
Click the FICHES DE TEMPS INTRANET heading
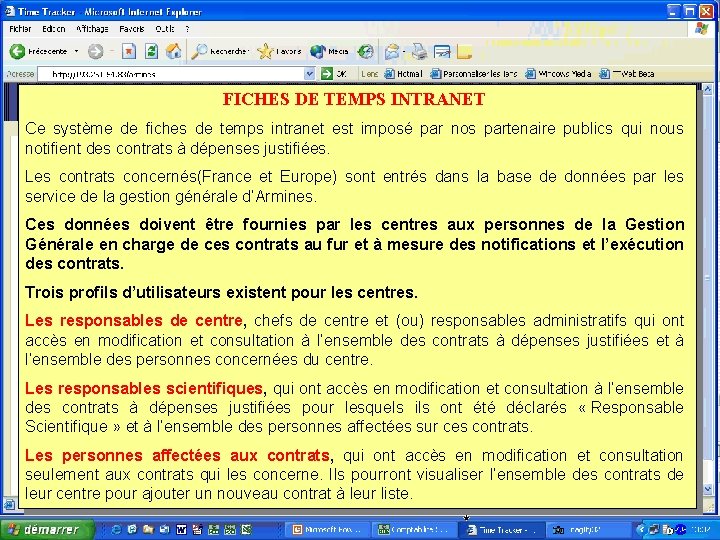354,99
